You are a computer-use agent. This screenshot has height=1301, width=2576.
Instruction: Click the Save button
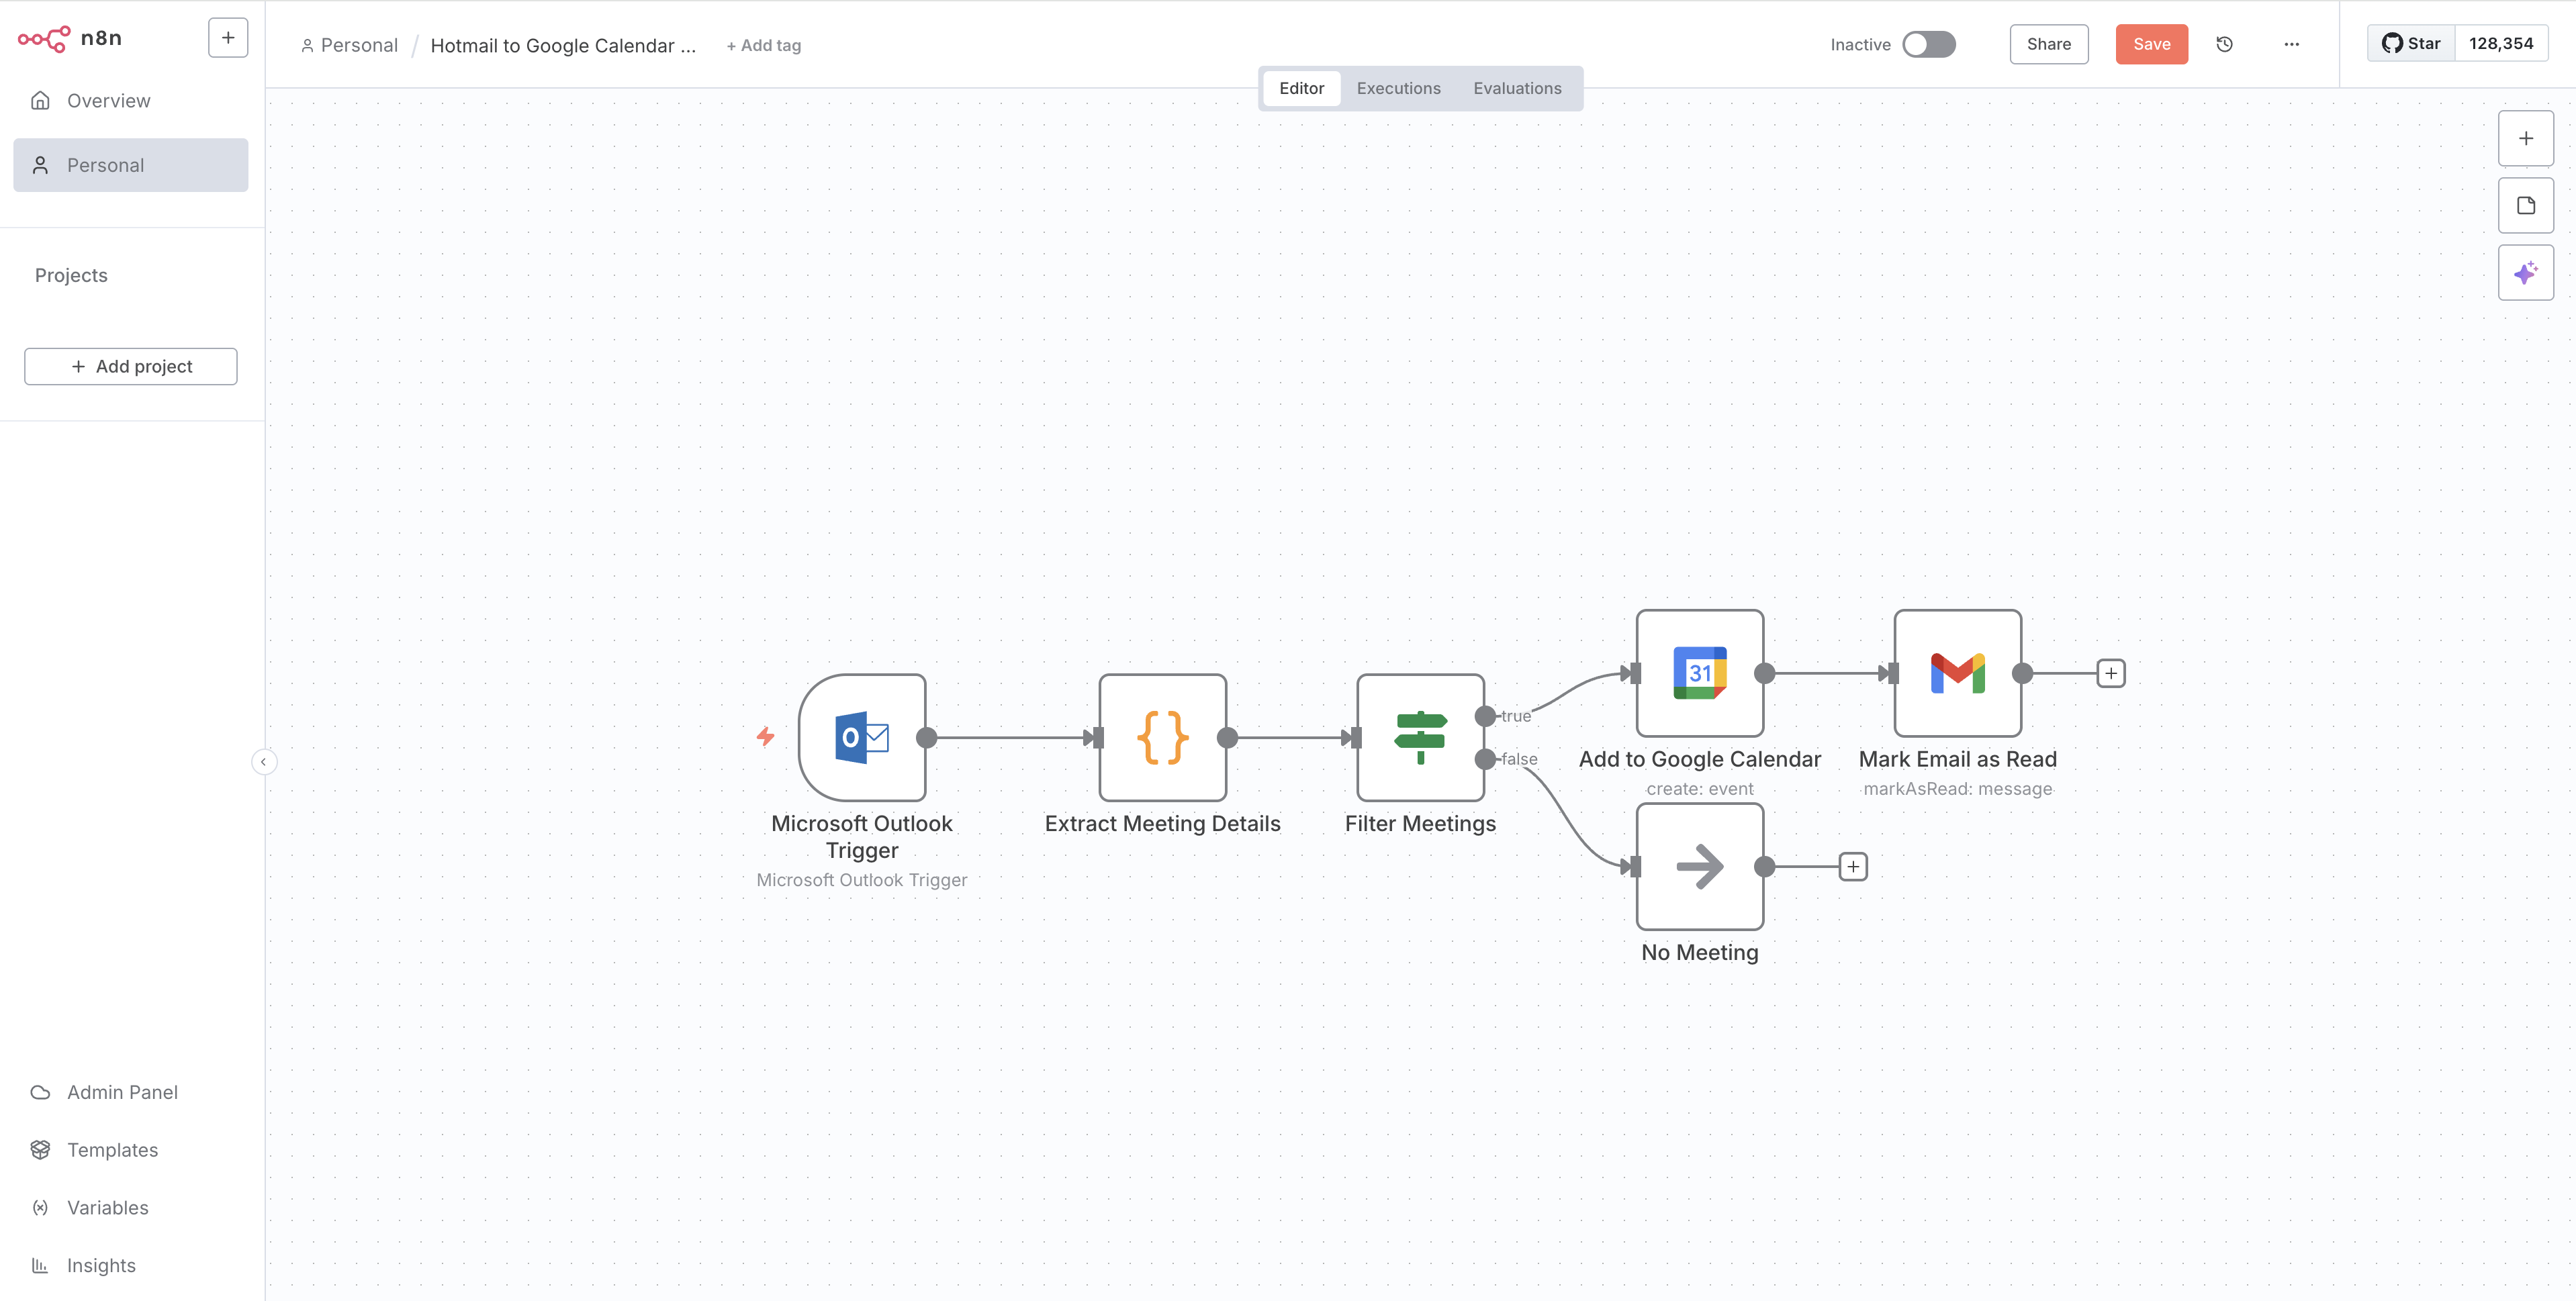(x=2151, y=44)
